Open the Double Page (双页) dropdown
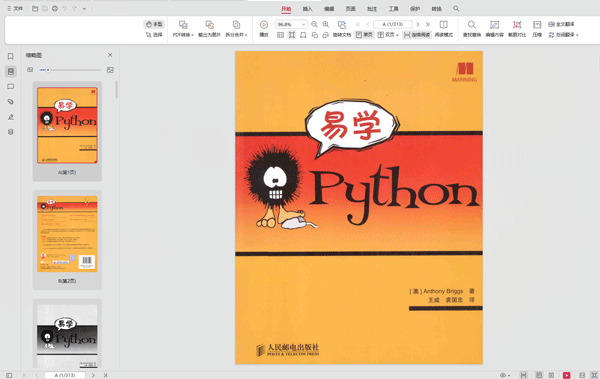This screenshot has height=379, width=600. tap(388, 35)
